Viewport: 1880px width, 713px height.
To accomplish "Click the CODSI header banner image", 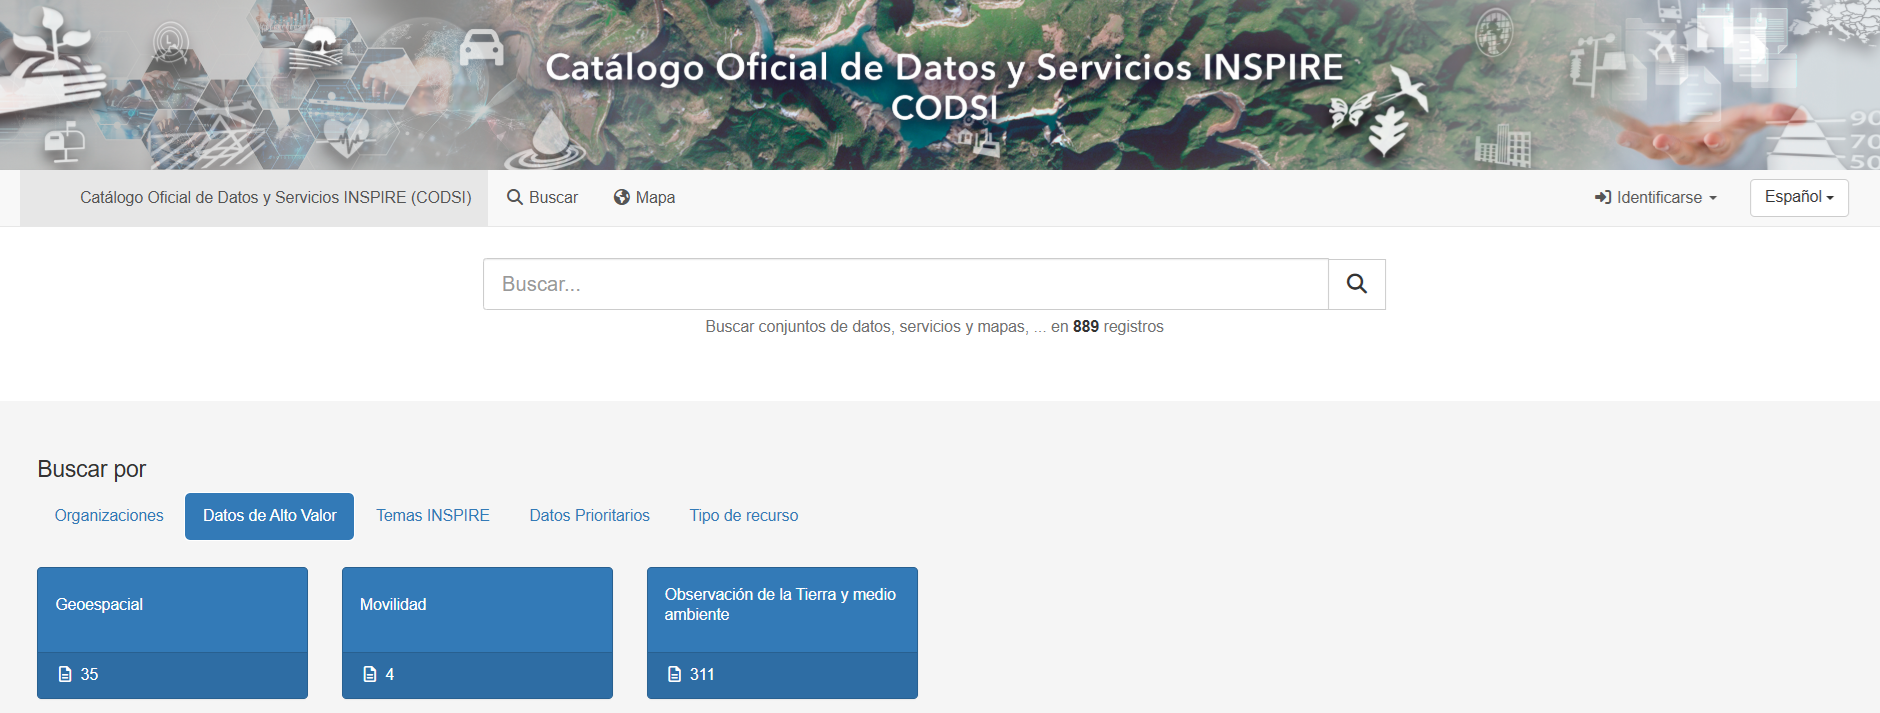I will point(940,85).
